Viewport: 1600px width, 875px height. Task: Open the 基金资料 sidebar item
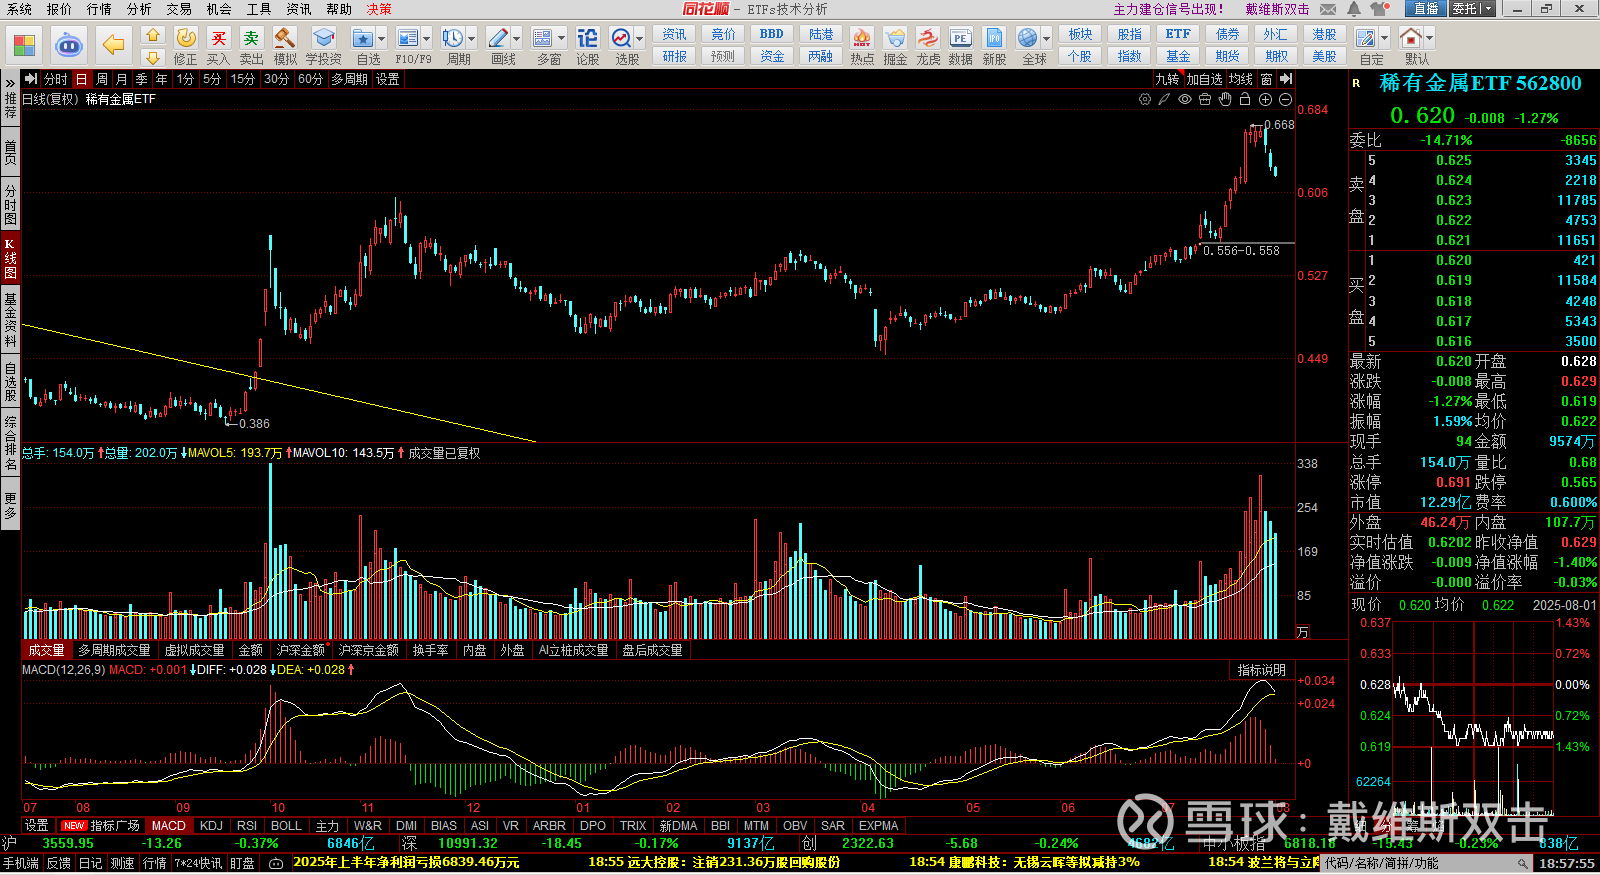(x=10, y=320)
